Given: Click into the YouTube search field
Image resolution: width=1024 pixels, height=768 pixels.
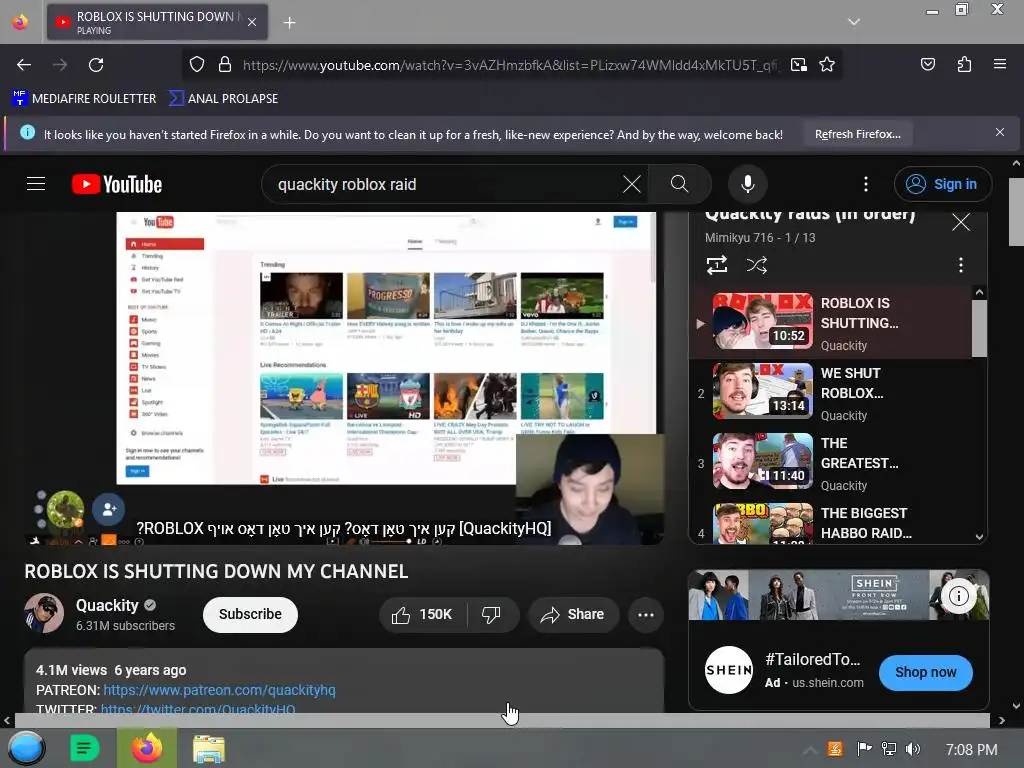Looking at the screenshot, I should (444, 184).
